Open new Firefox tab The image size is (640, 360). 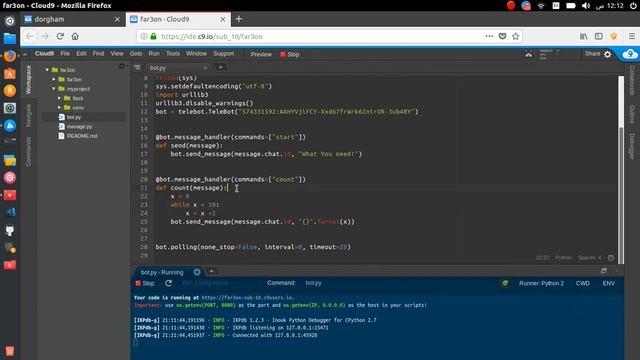coord(239,19)
